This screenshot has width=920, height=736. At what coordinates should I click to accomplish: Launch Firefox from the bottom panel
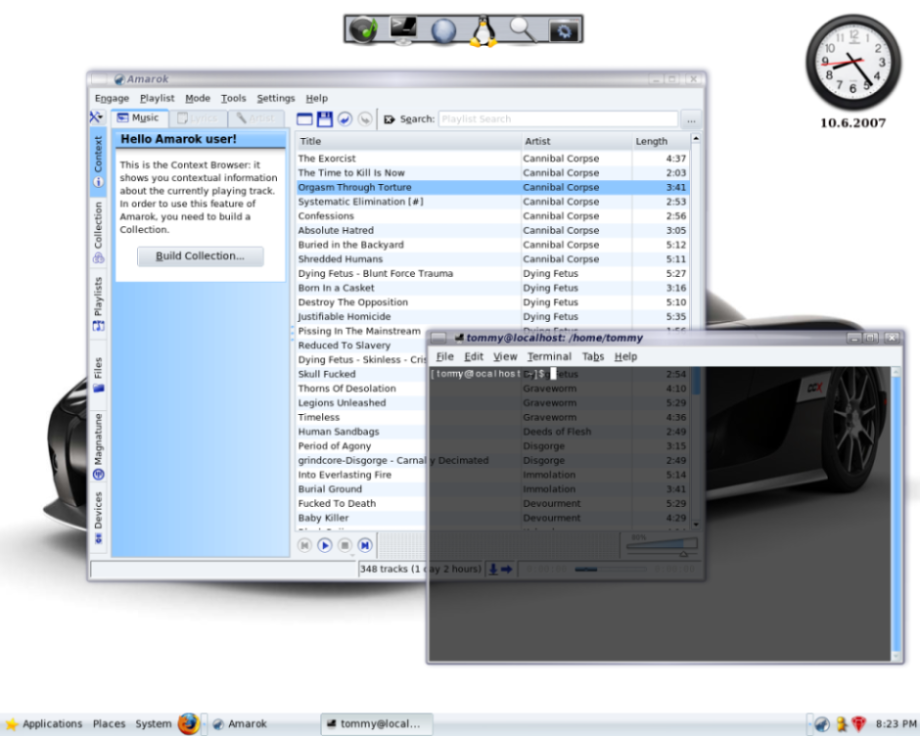click(188, 724)
